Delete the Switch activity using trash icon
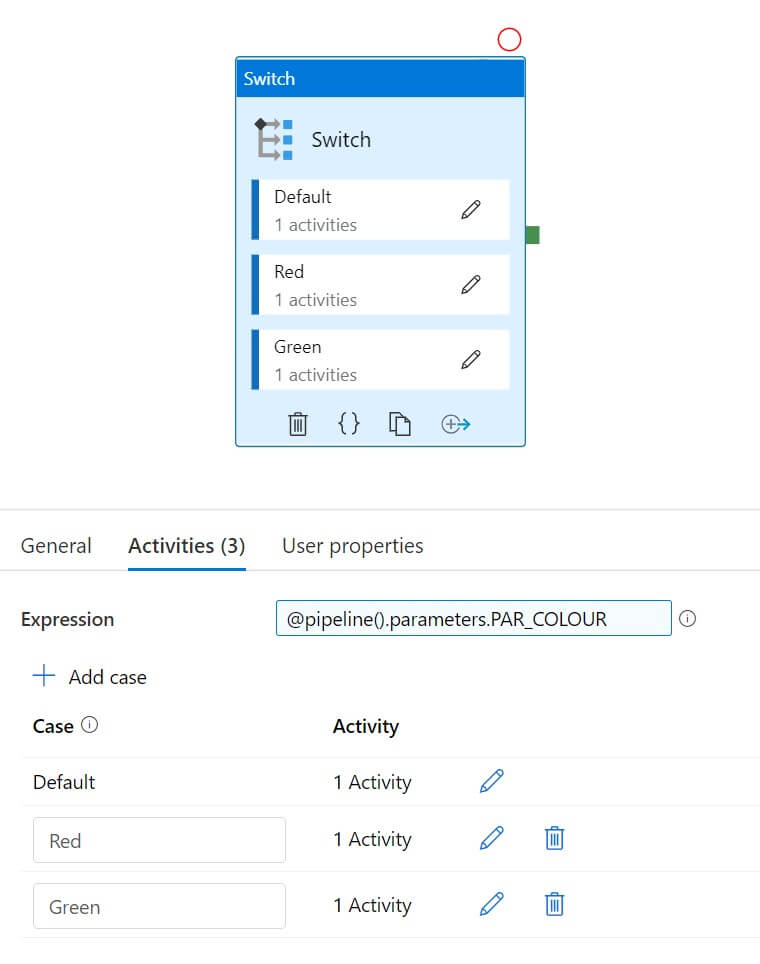760x964 pixels. 297,424
